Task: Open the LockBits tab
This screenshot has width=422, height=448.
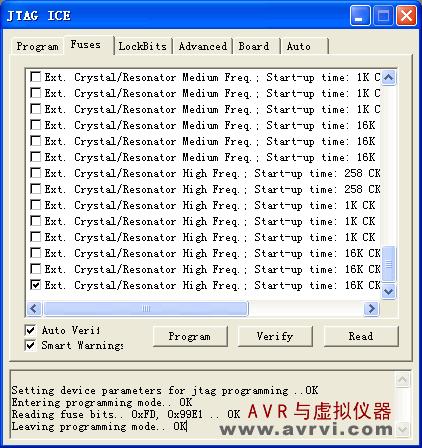Action: (143, 46)
